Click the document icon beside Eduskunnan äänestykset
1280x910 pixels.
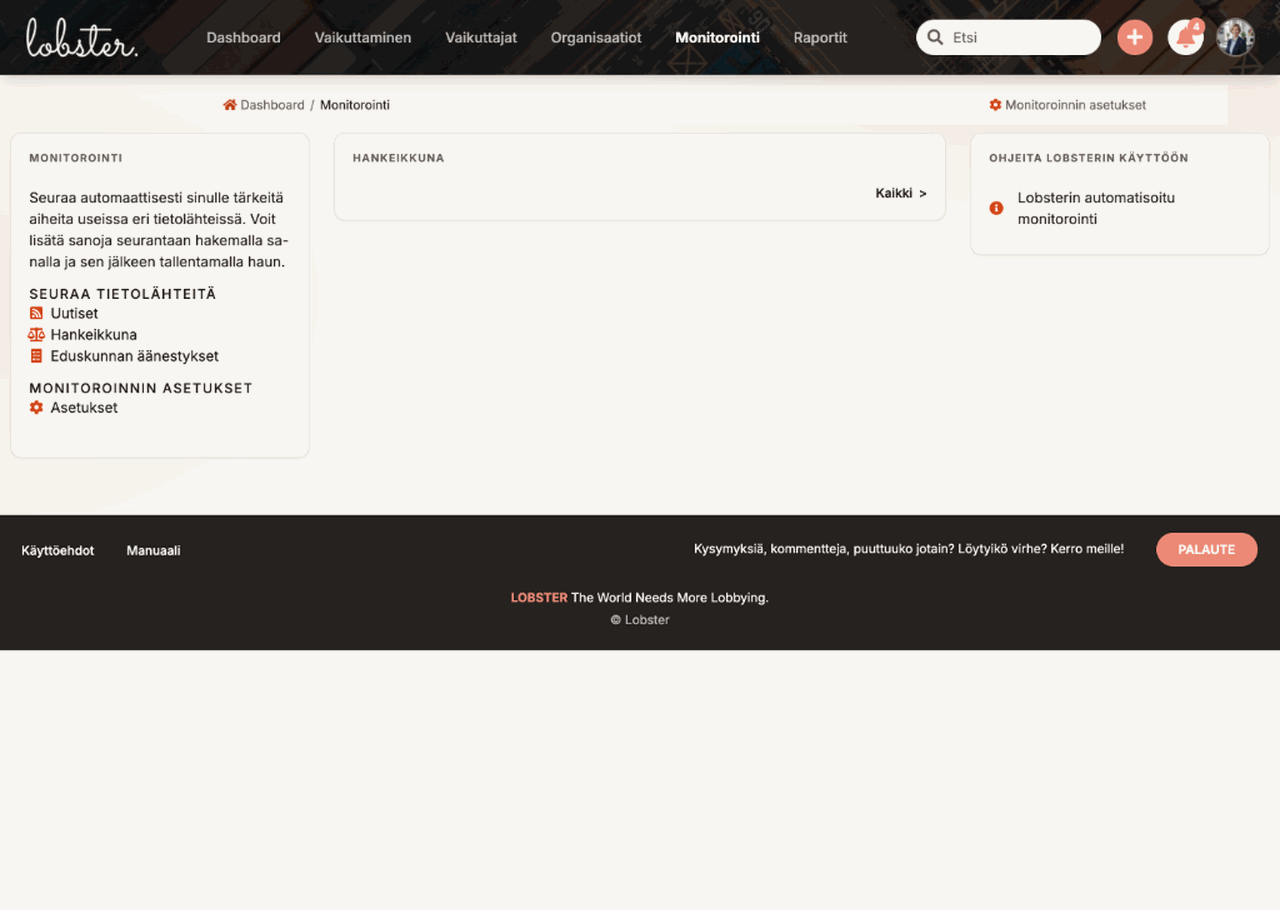[36, 356]
